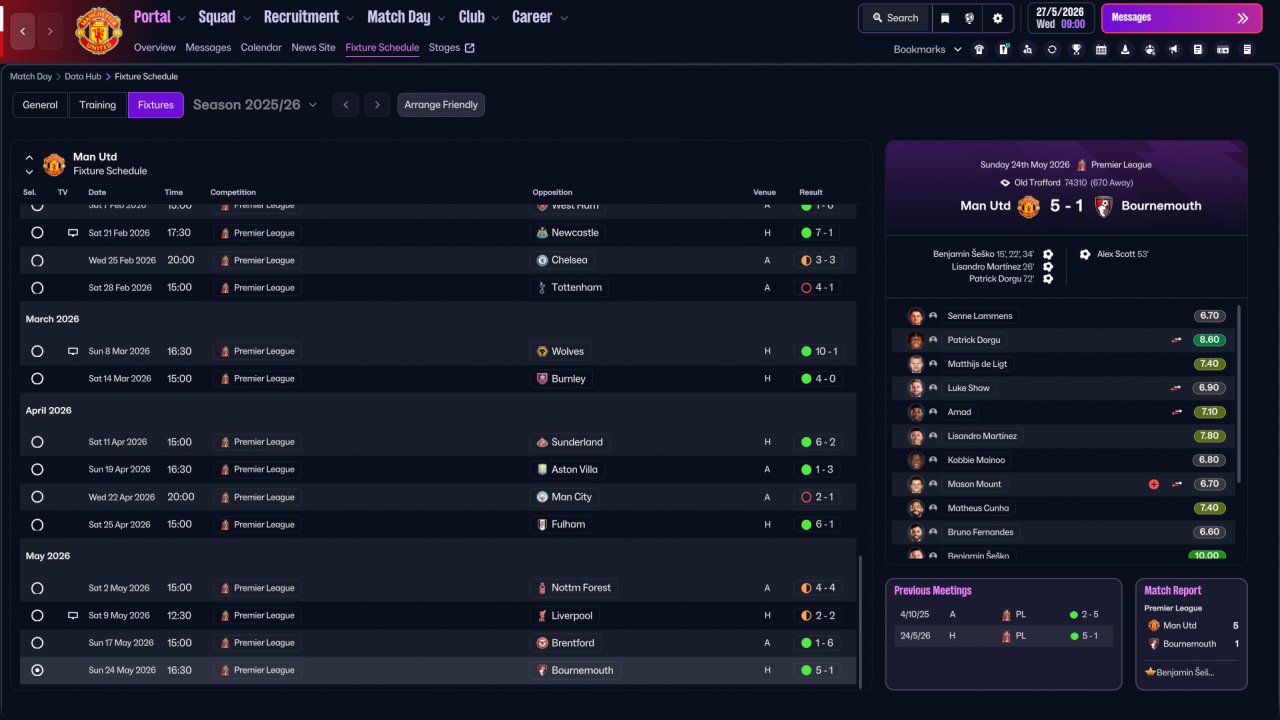Screen dimensions: 1280x720
Task: Open the Season 2025/26 dropdown
Action: (x=255, y=105)
